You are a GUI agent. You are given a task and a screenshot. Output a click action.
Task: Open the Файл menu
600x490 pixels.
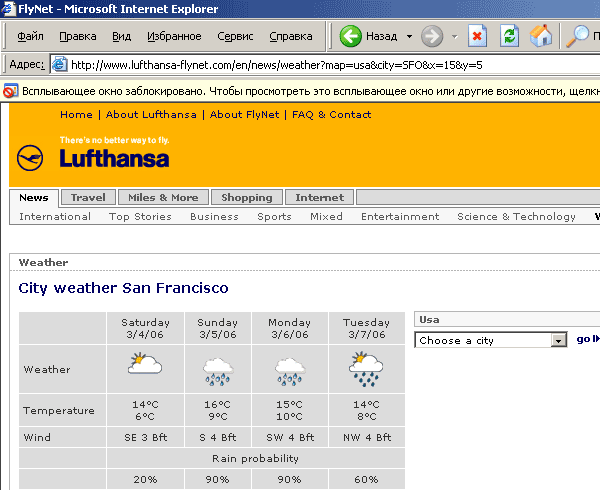(x=31, y=36)
